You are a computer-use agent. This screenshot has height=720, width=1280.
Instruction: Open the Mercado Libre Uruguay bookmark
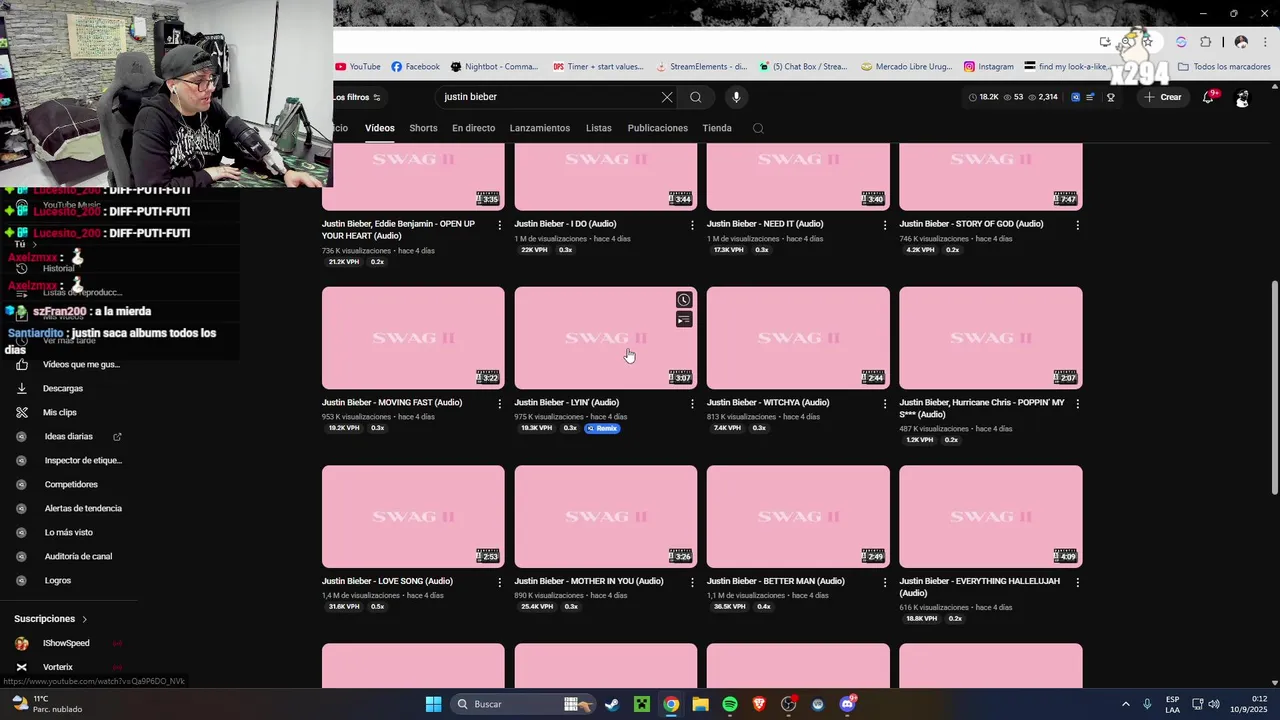[x=907, y=67]
